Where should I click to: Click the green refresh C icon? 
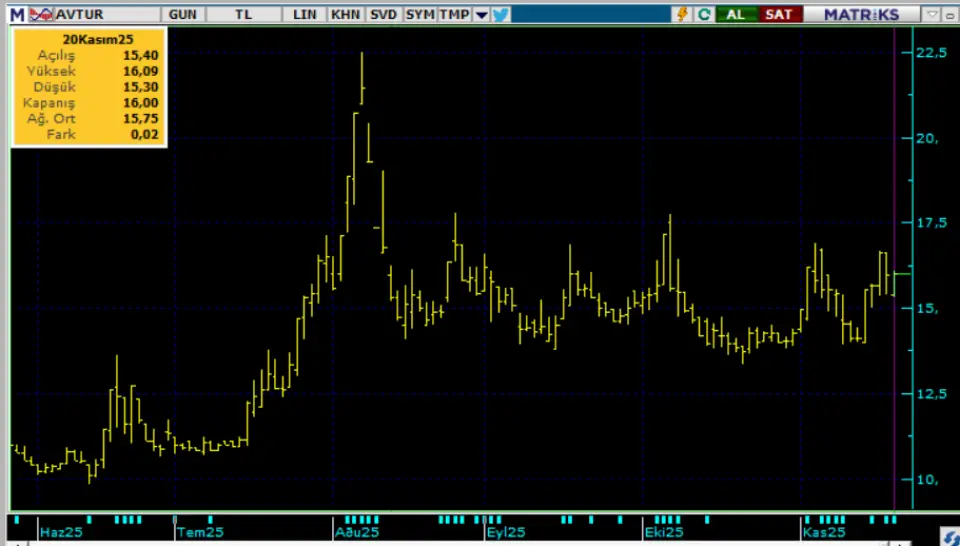705,14
